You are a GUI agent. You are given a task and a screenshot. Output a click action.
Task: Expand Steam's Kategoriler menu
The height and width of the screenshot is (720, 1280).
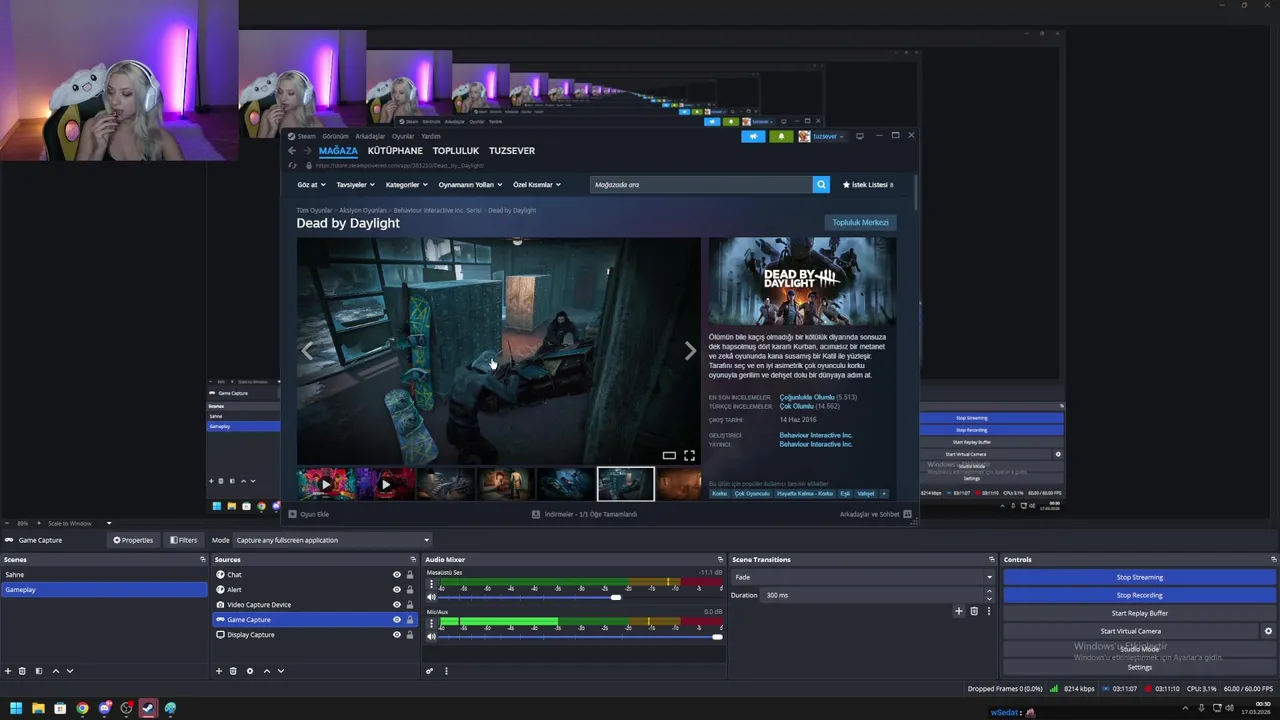pyautogui.click(x=406, y=185)
